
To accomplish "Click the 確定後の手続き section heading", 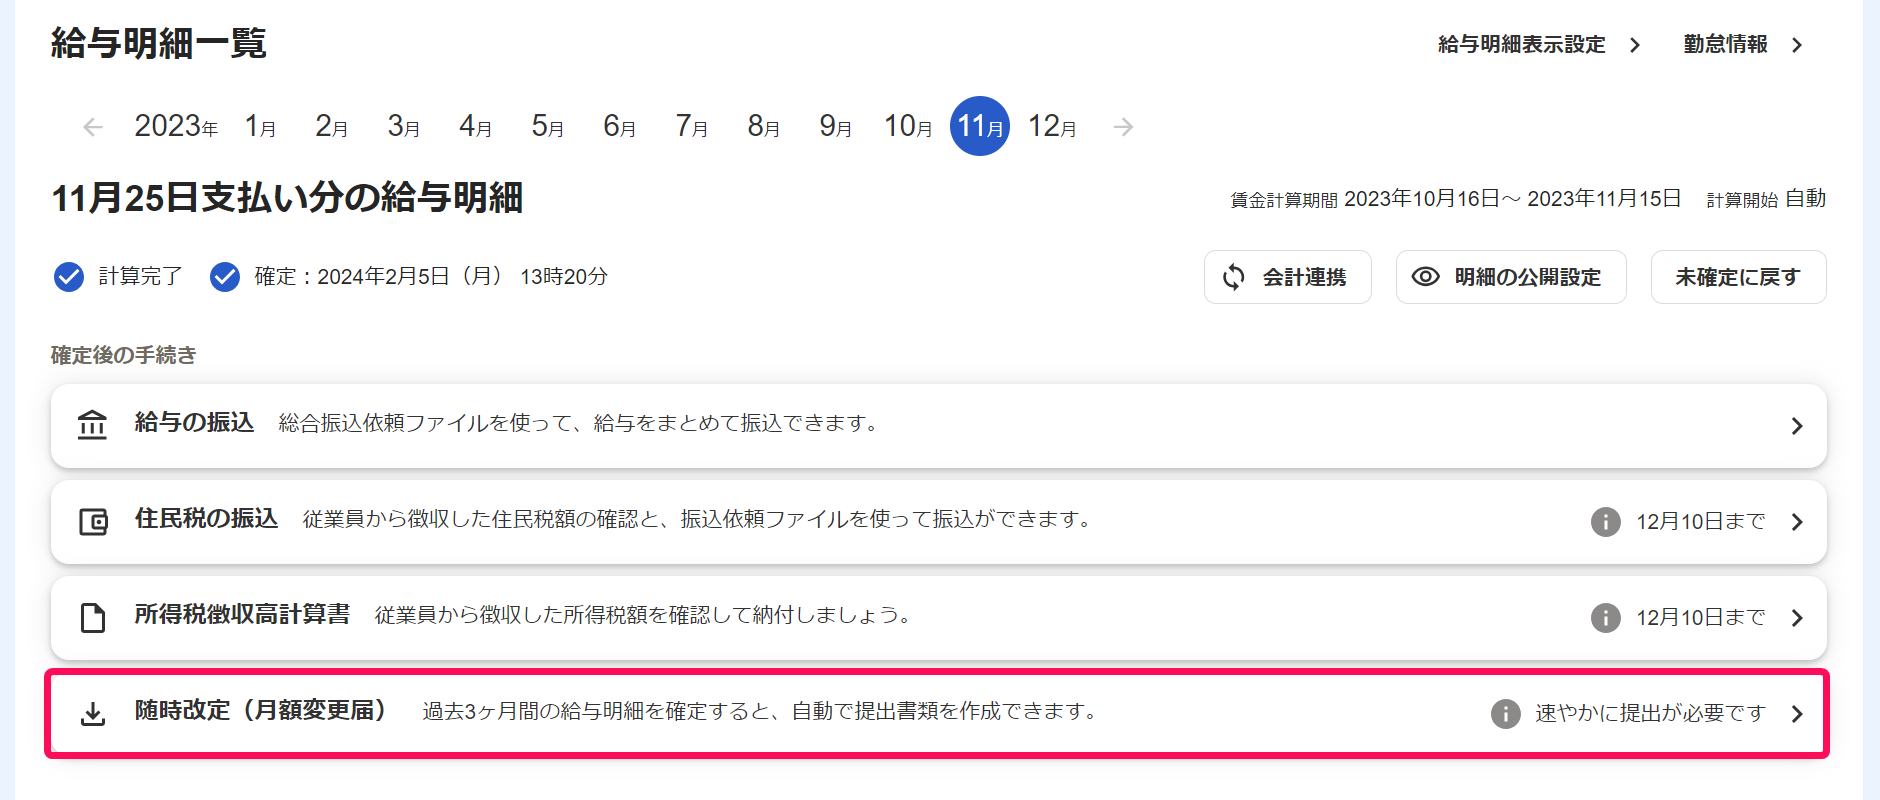I will [124, 355].
